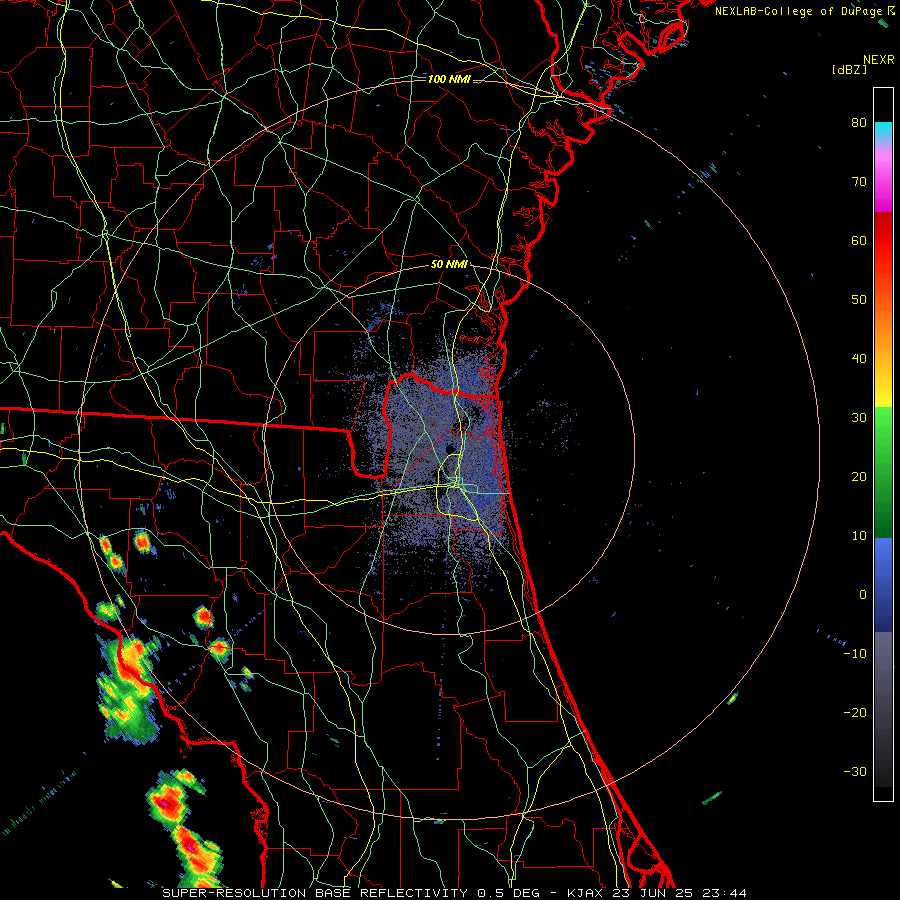Click the NEXR label above the color scale
Screen dimensions: 900x900
coord(878,60)
